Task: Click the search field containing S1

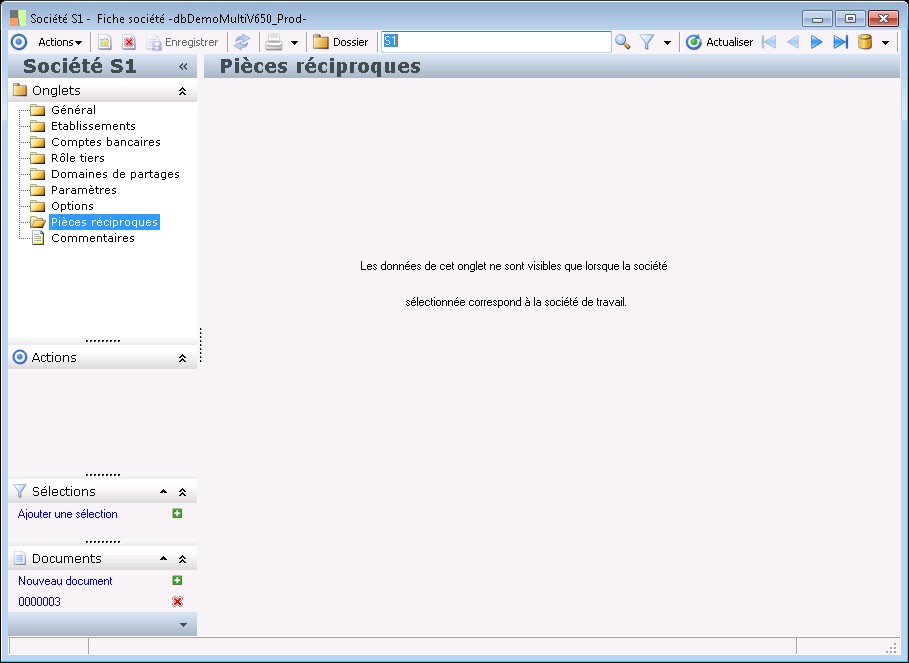Action: pos(496,42)
